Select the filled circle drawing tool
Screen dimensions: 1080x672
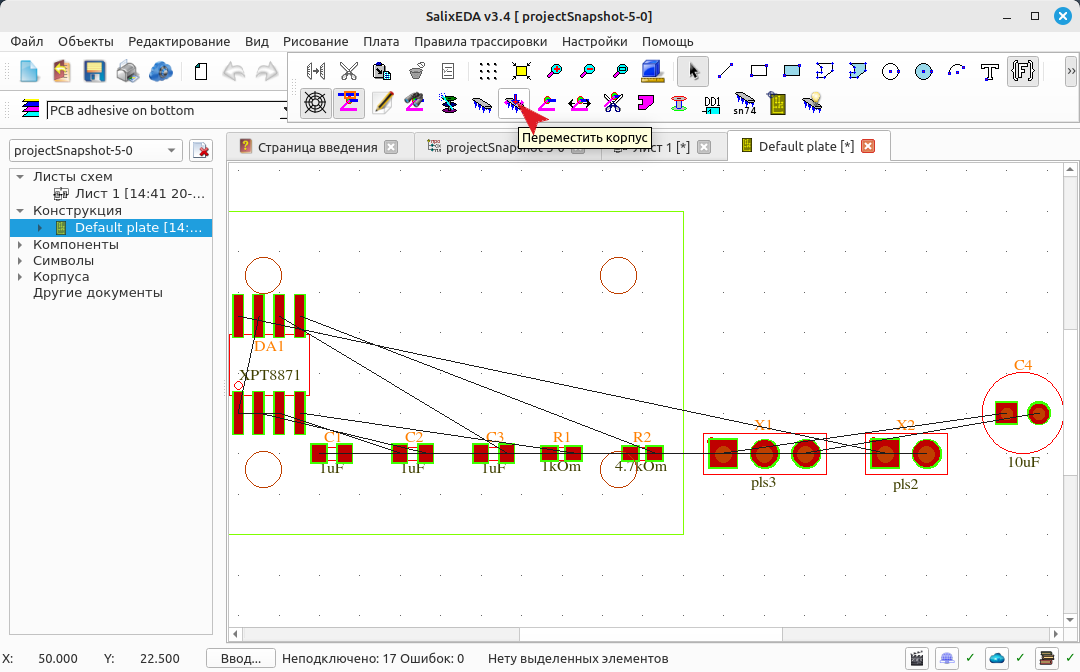point(924,71)
